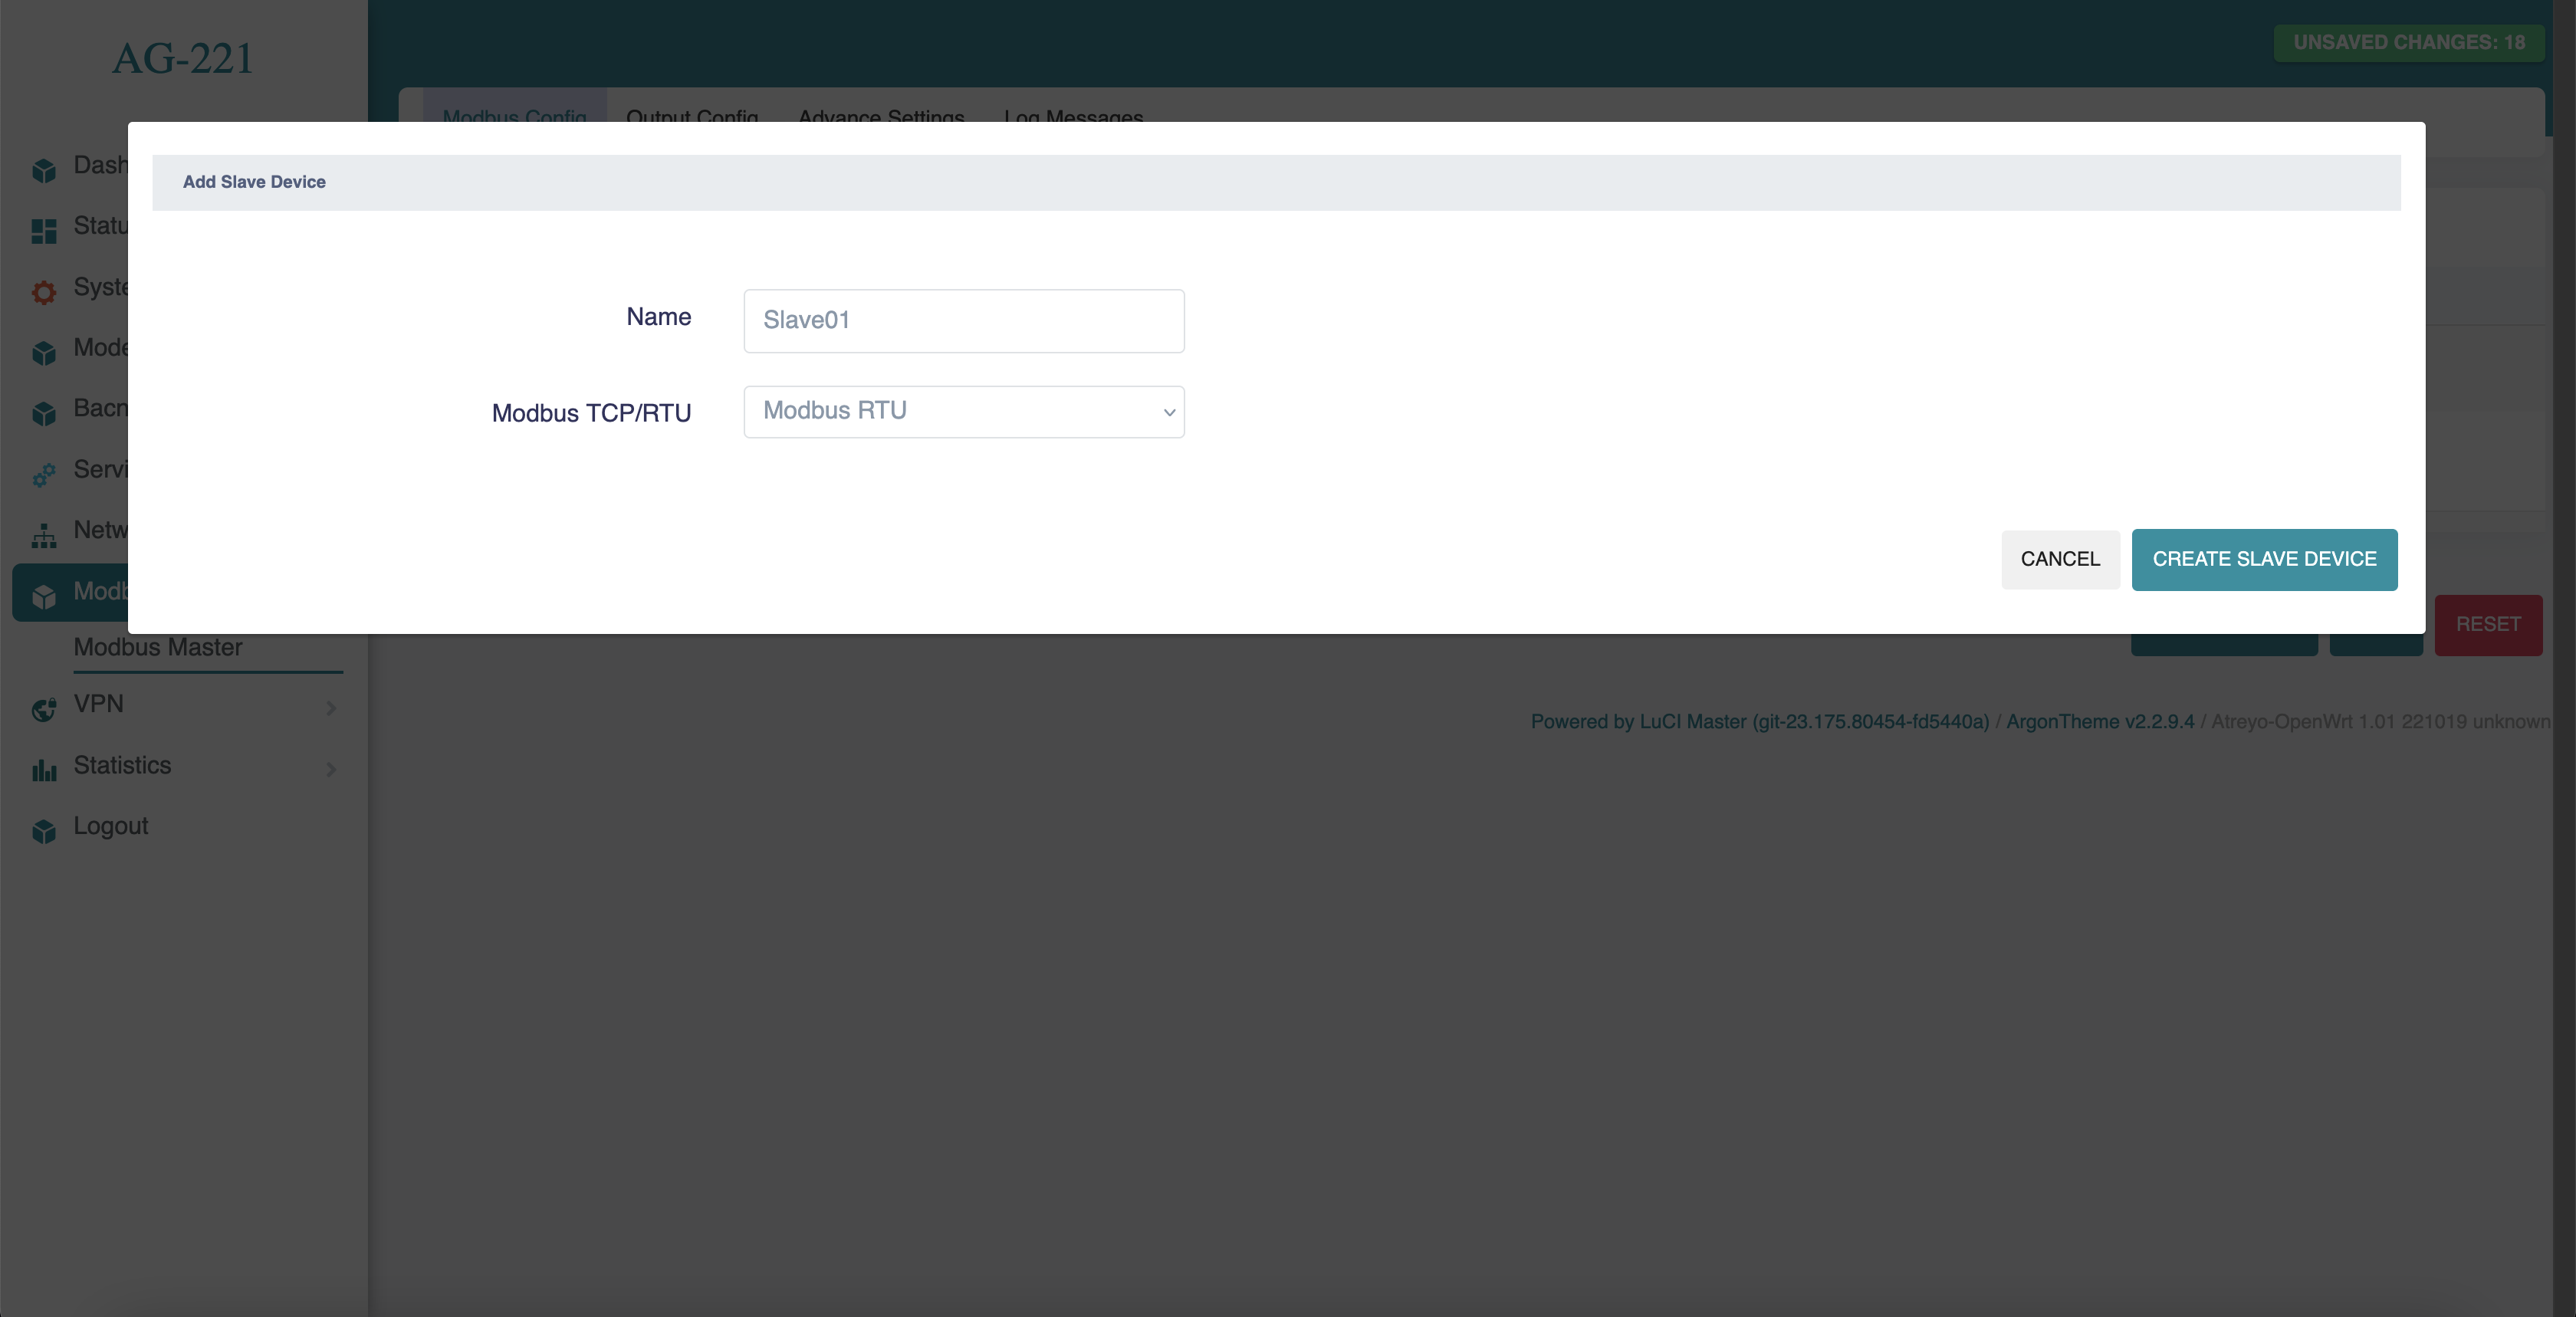
Task: Click the System gear icon
Action: pyautogui.click(x=43, y=292)
